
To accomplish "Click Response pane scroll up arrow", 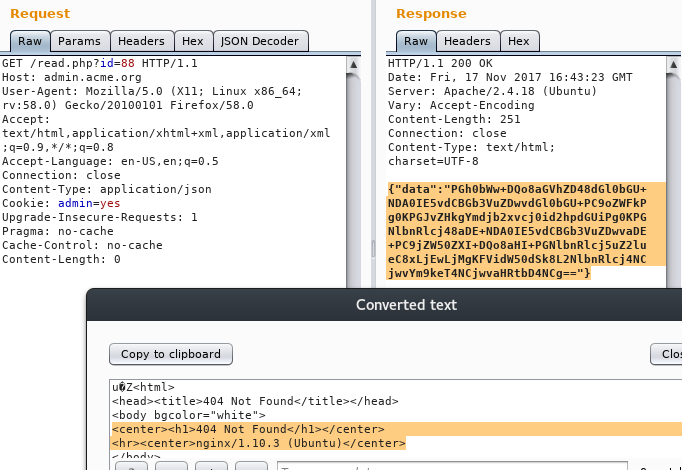I will tap(673, 65).
